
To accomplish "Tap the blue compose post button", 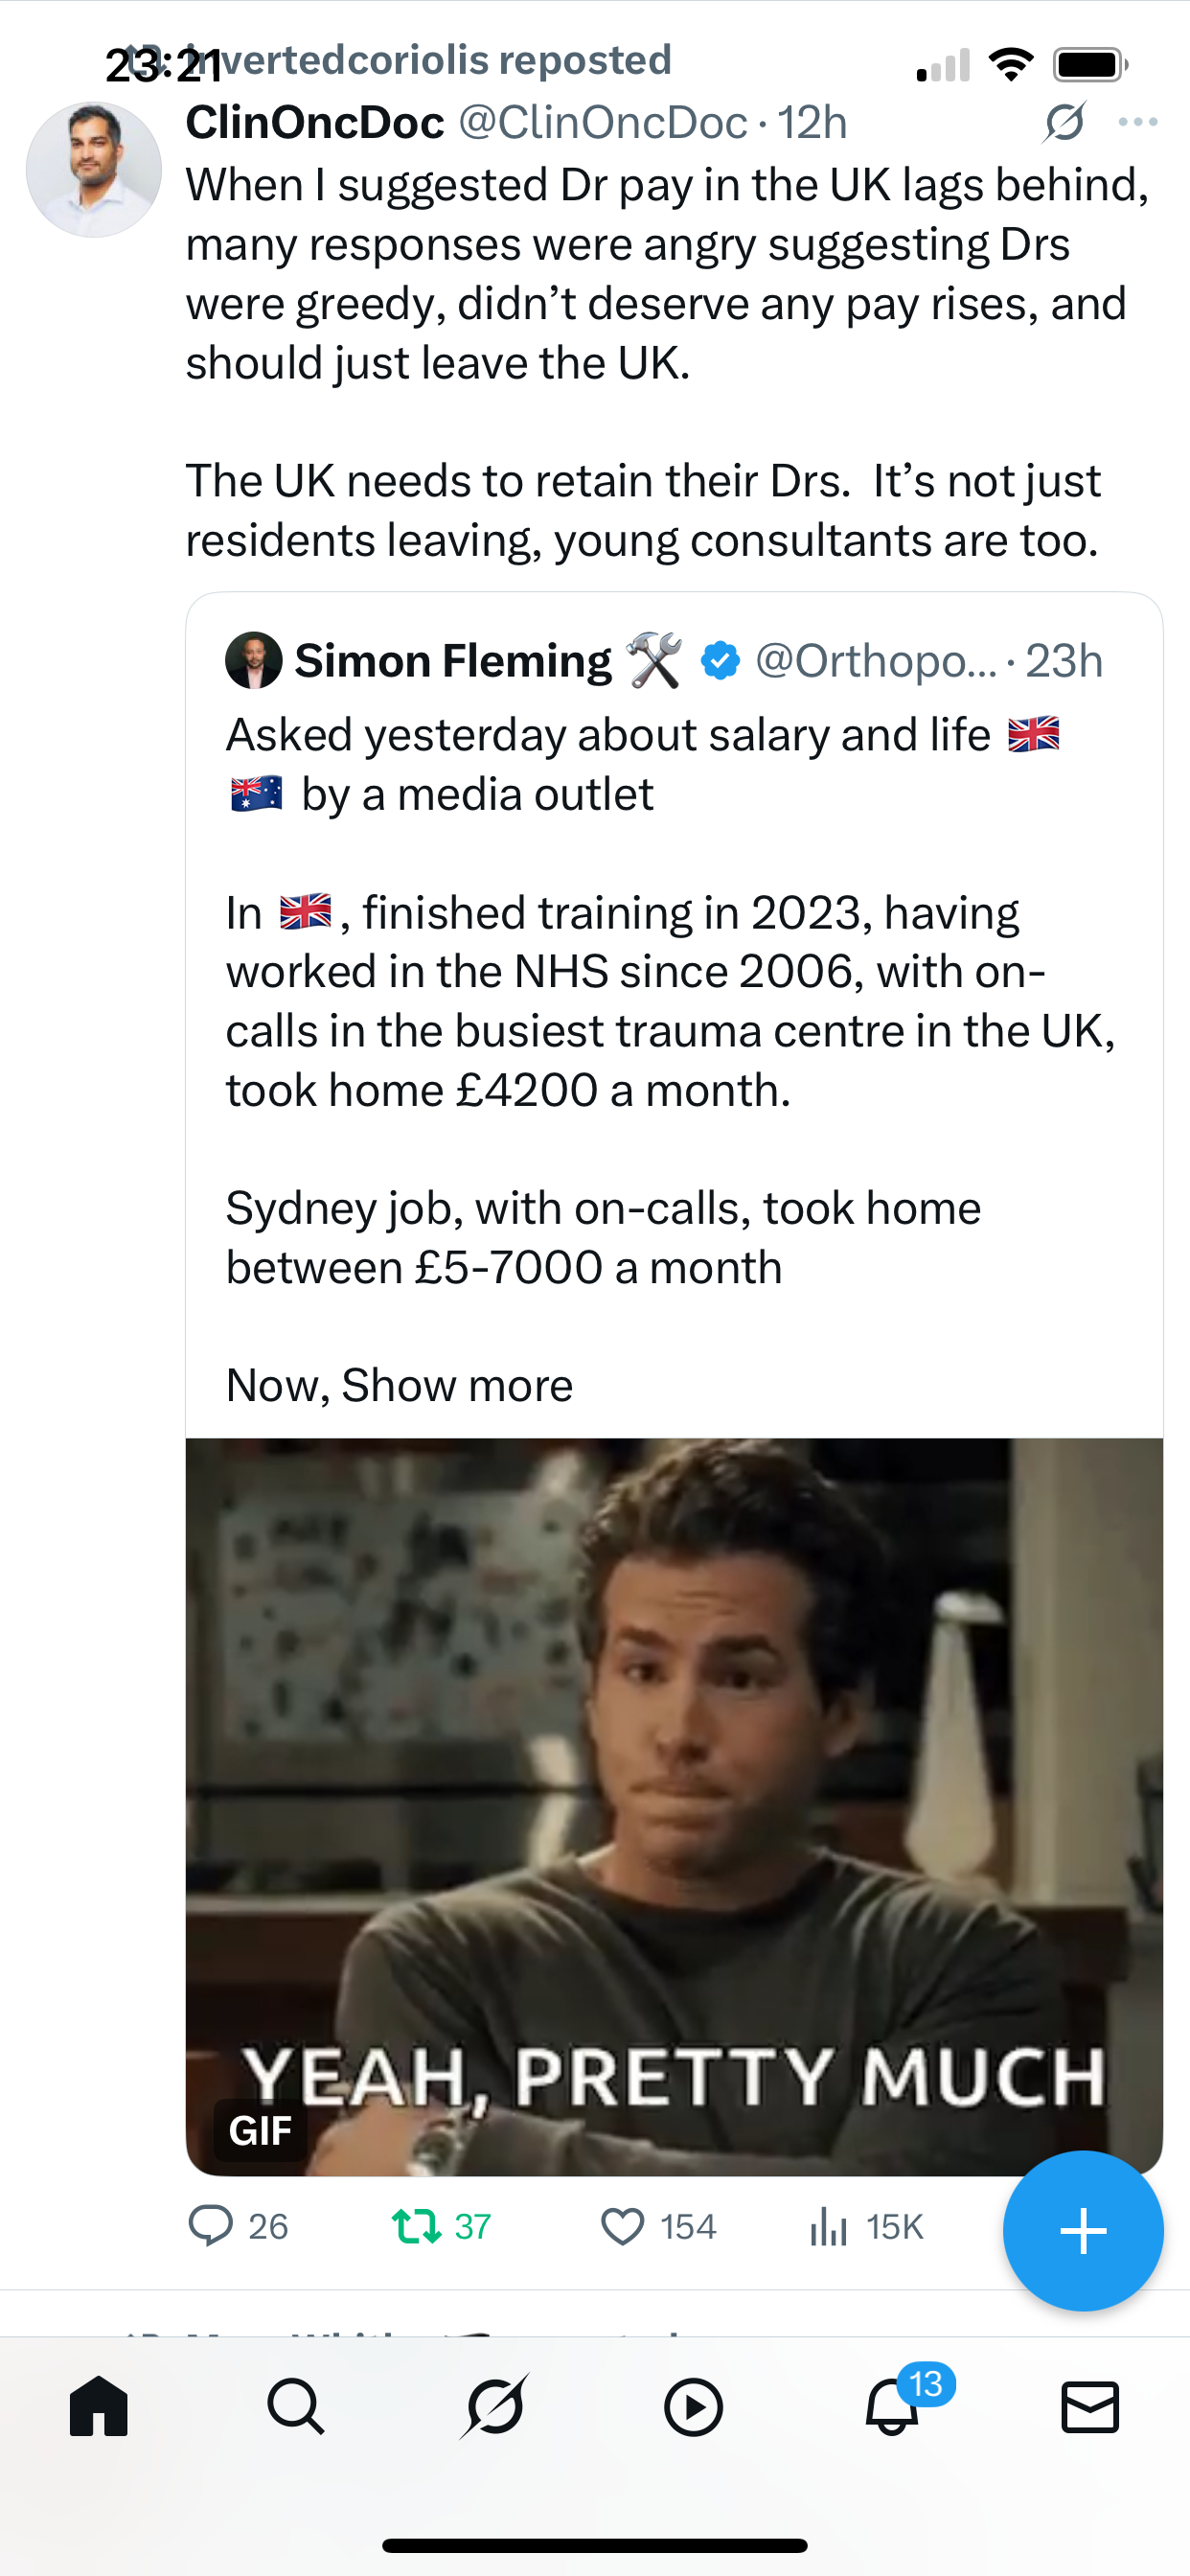I will pos(1083,2231).
